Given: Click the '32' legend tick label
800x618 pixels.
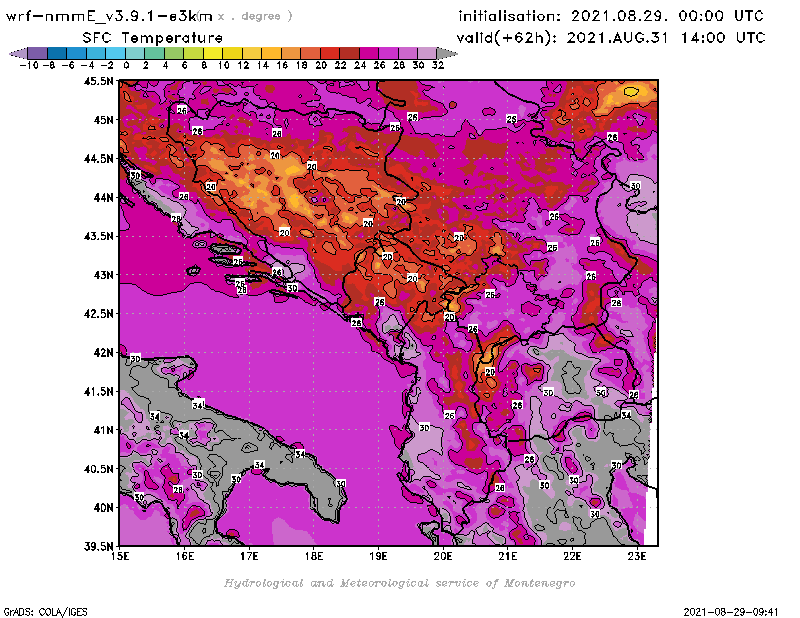Looking at the screenshot, I should 438,65.
